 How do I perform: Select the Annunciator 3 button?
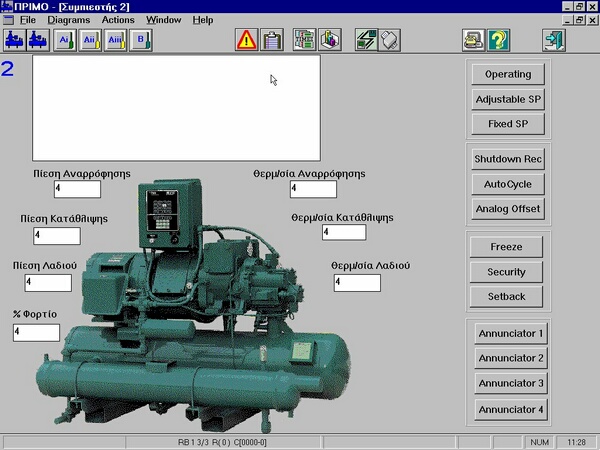511,384
